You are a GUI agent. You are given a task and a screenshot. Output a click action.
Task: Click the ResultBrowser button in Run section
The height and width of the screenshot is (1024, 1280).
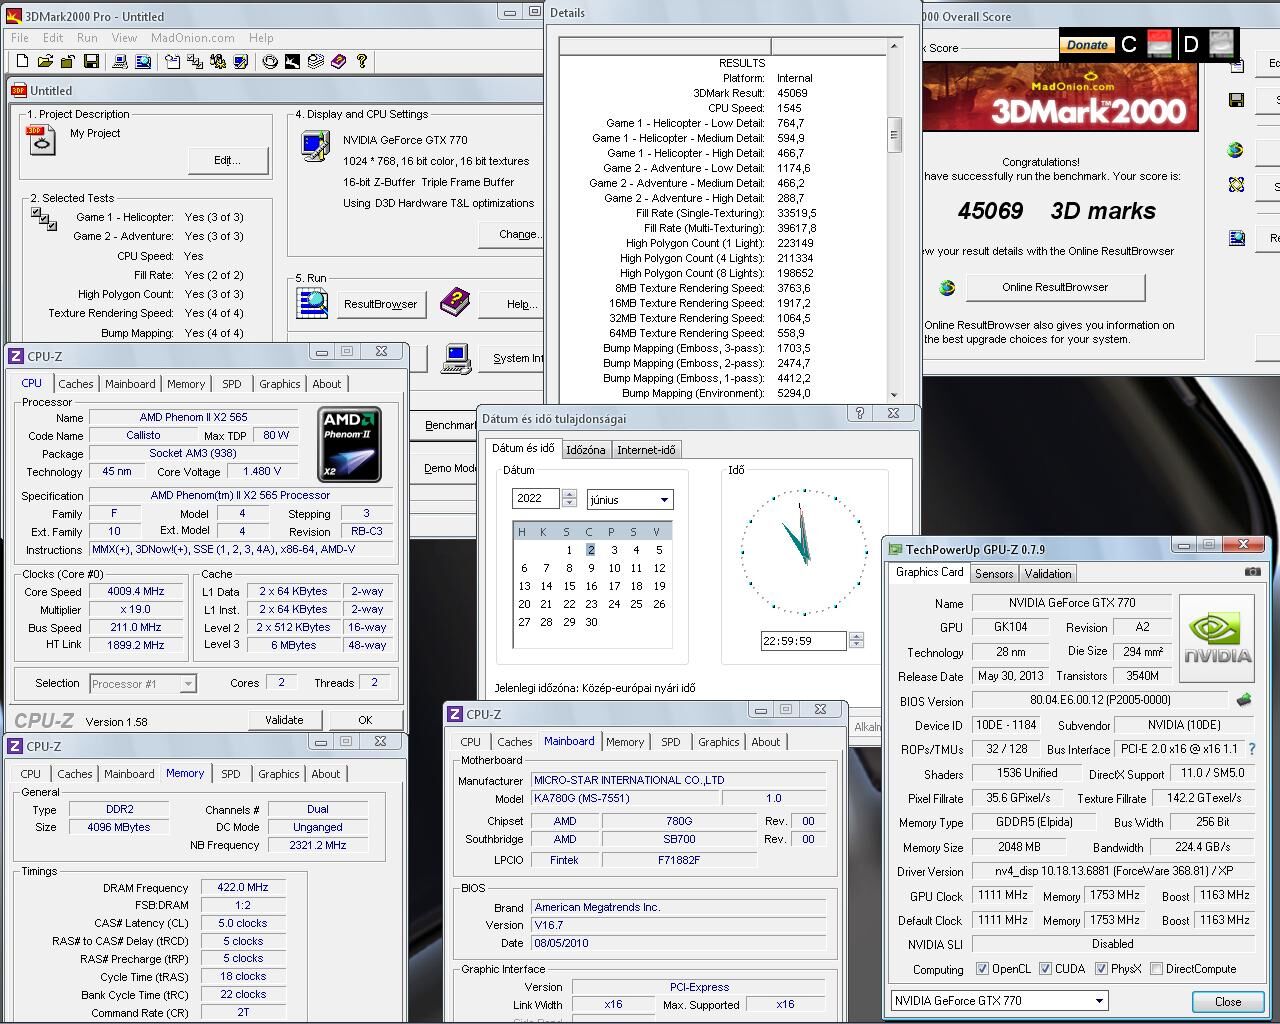tap(380, 304)
